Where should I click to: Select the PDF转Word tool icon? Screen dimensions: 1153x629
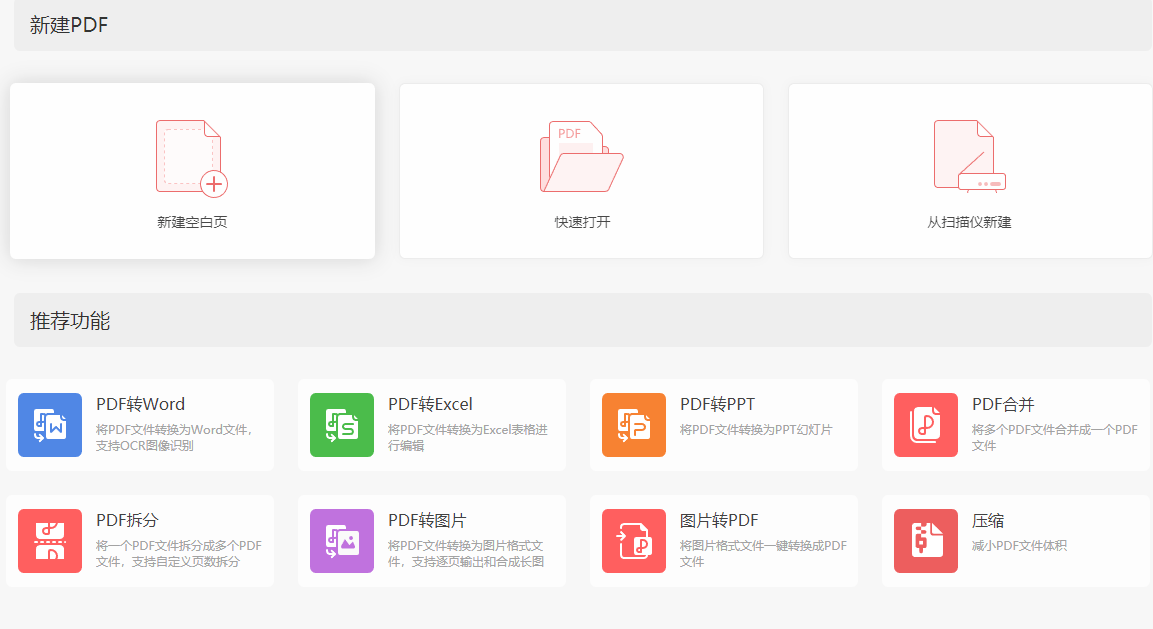(50, 425)
